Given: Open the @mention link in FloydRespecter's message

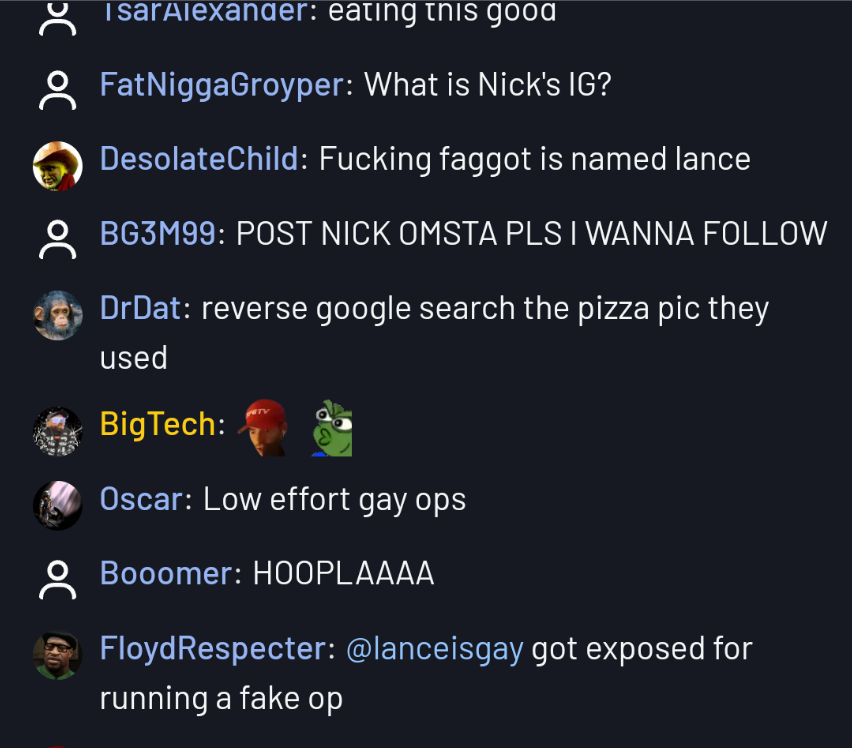Looking at the screenshot, I should [435, 649].
